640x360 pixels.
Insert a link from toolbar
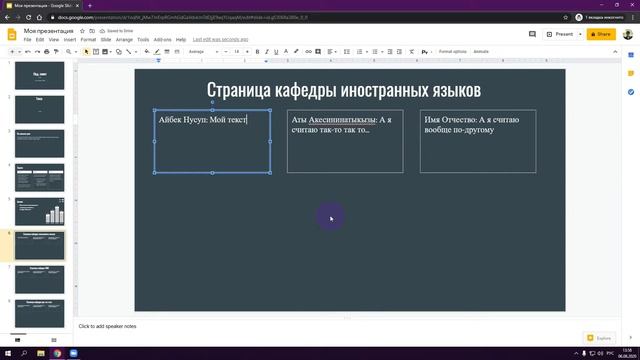tap(308, 52)
